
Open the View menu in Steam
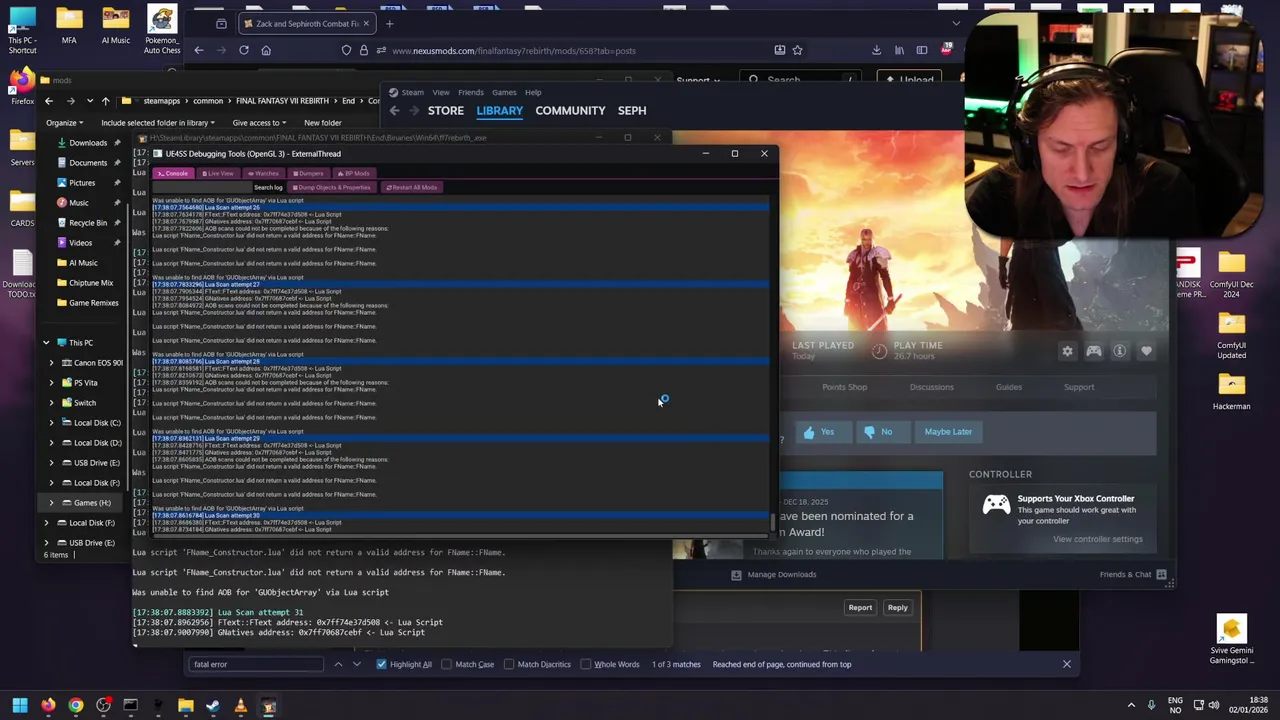click(441, 92)
